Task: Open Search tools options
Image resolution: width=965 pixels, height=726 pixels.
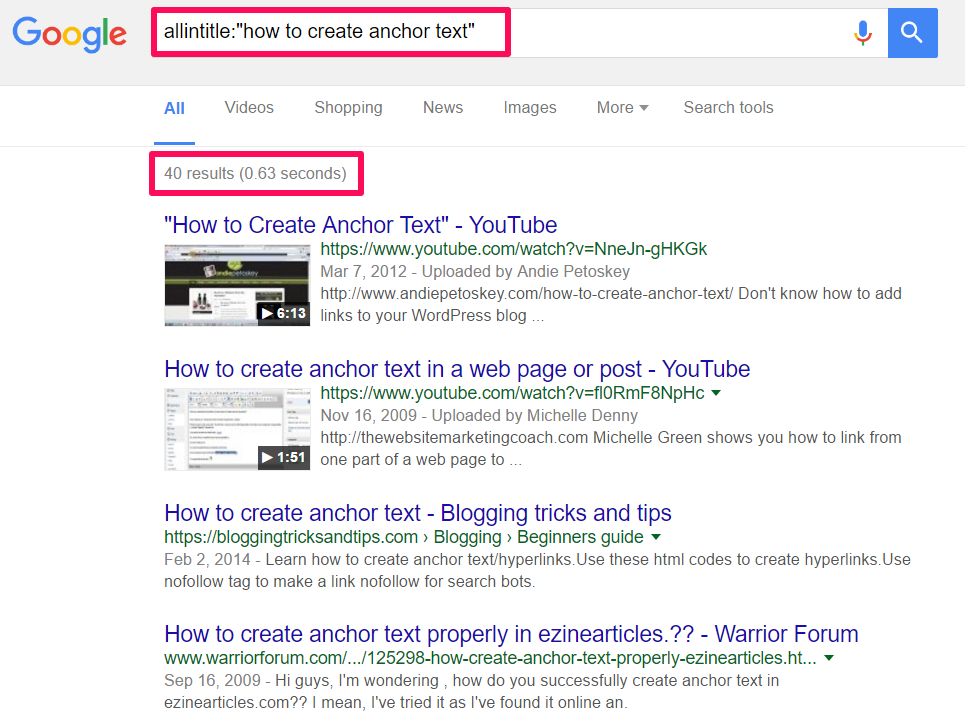Action: coord(728,108)
